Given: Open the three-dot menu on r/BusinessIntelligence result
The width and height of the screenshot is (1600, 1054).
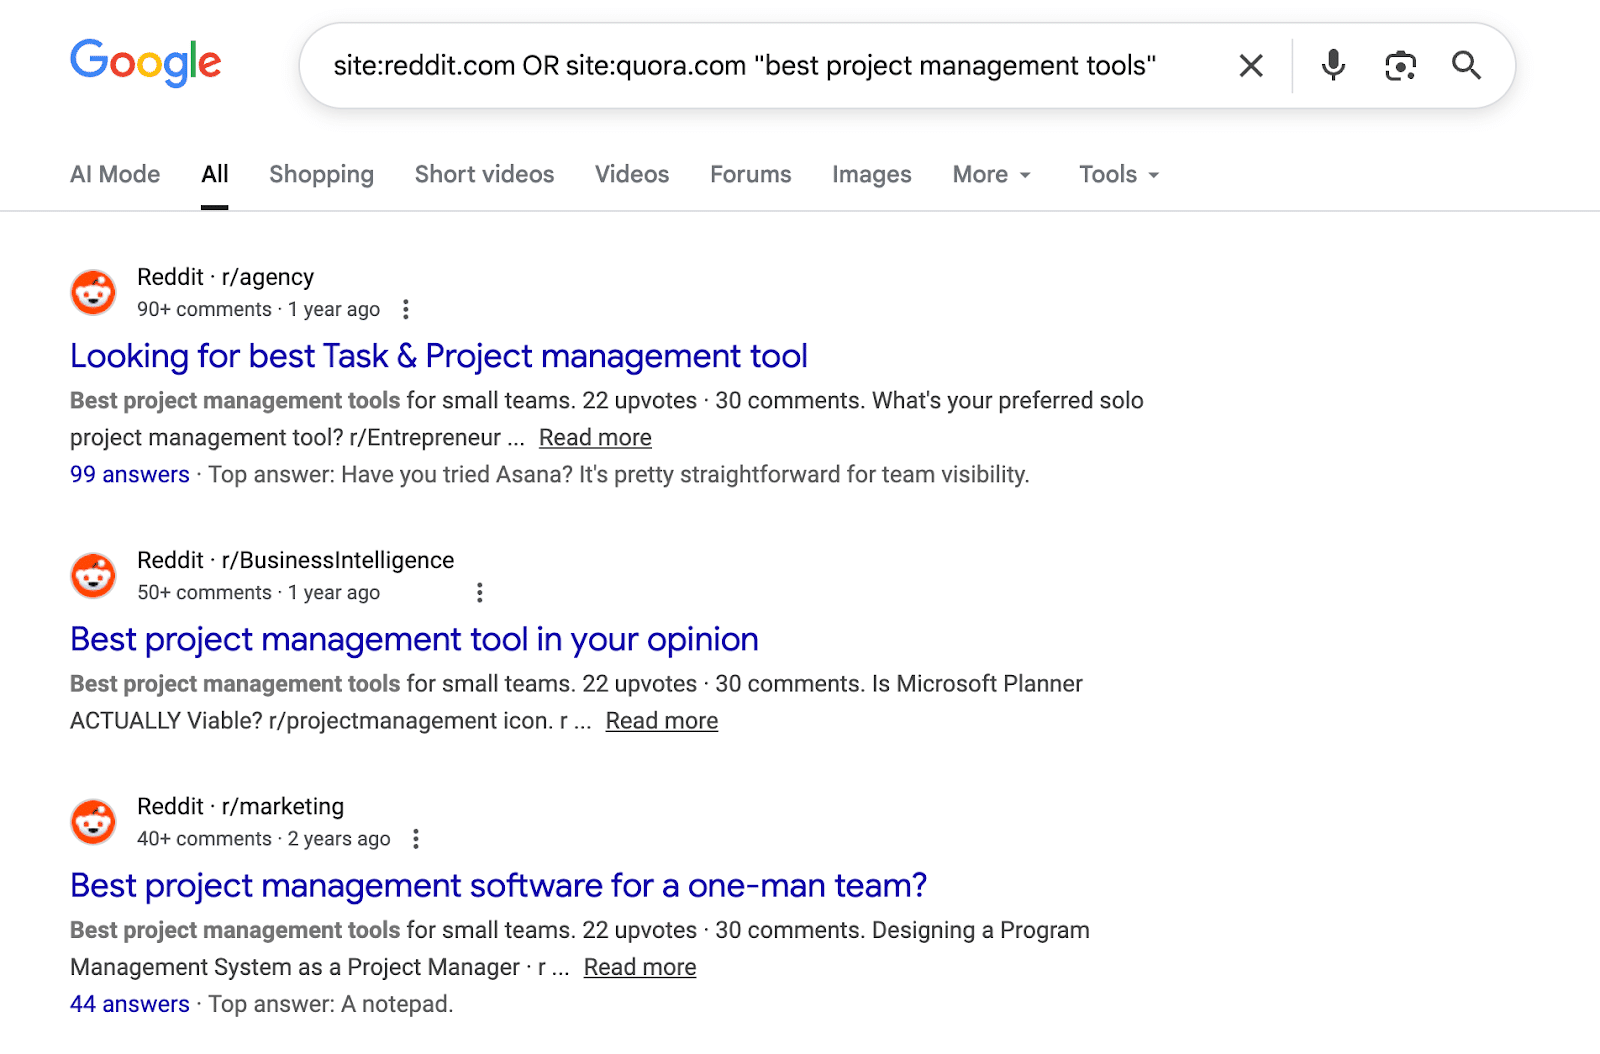Looking at the screenshot, I should [x=480, y=592].
